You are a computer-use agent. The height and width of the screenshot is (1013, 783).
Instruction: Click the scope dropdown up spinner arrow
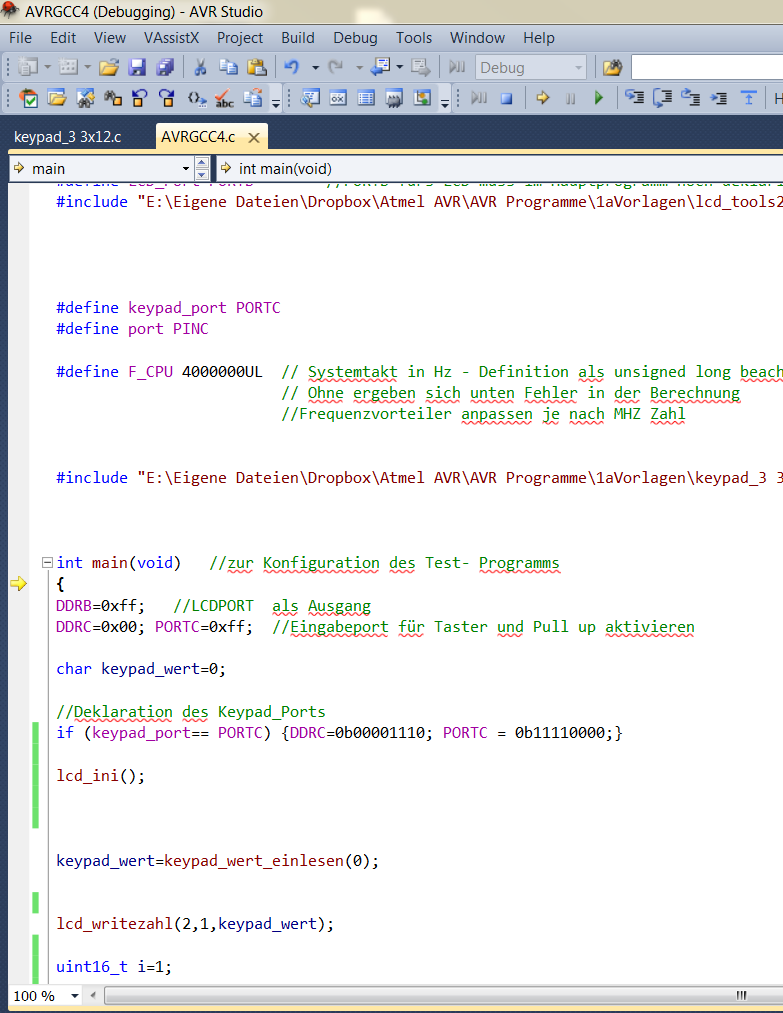pos(202,162)
